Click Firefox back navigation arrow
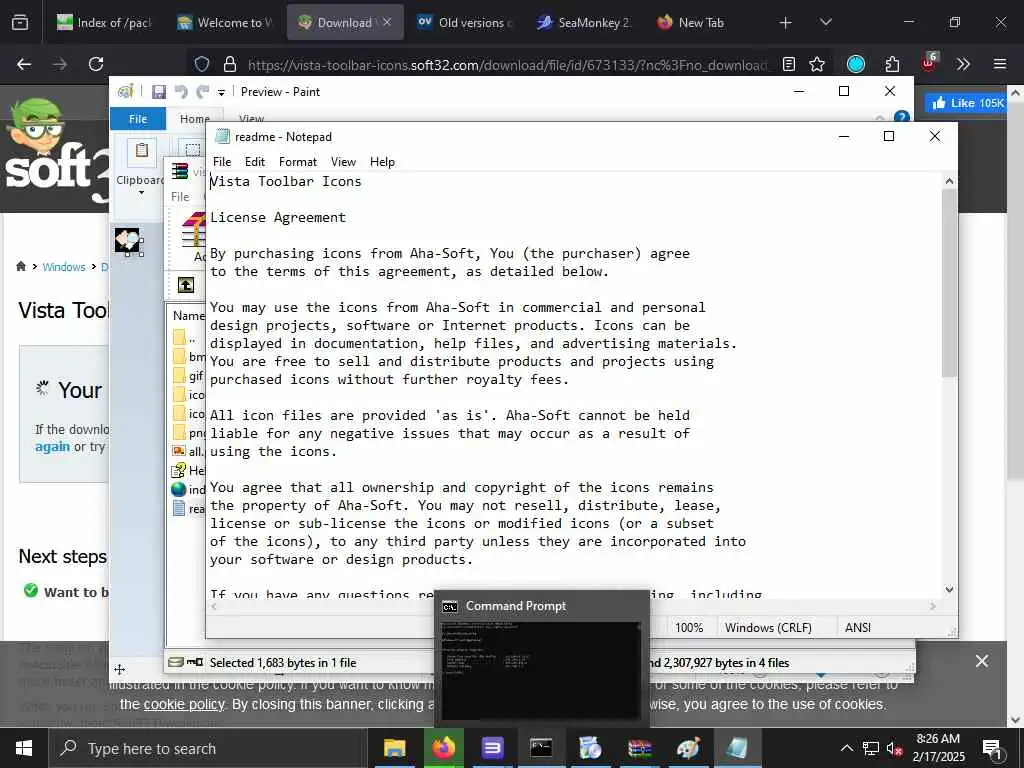Viewport: 1024px width, 768px height. click(x=24, y=64)
